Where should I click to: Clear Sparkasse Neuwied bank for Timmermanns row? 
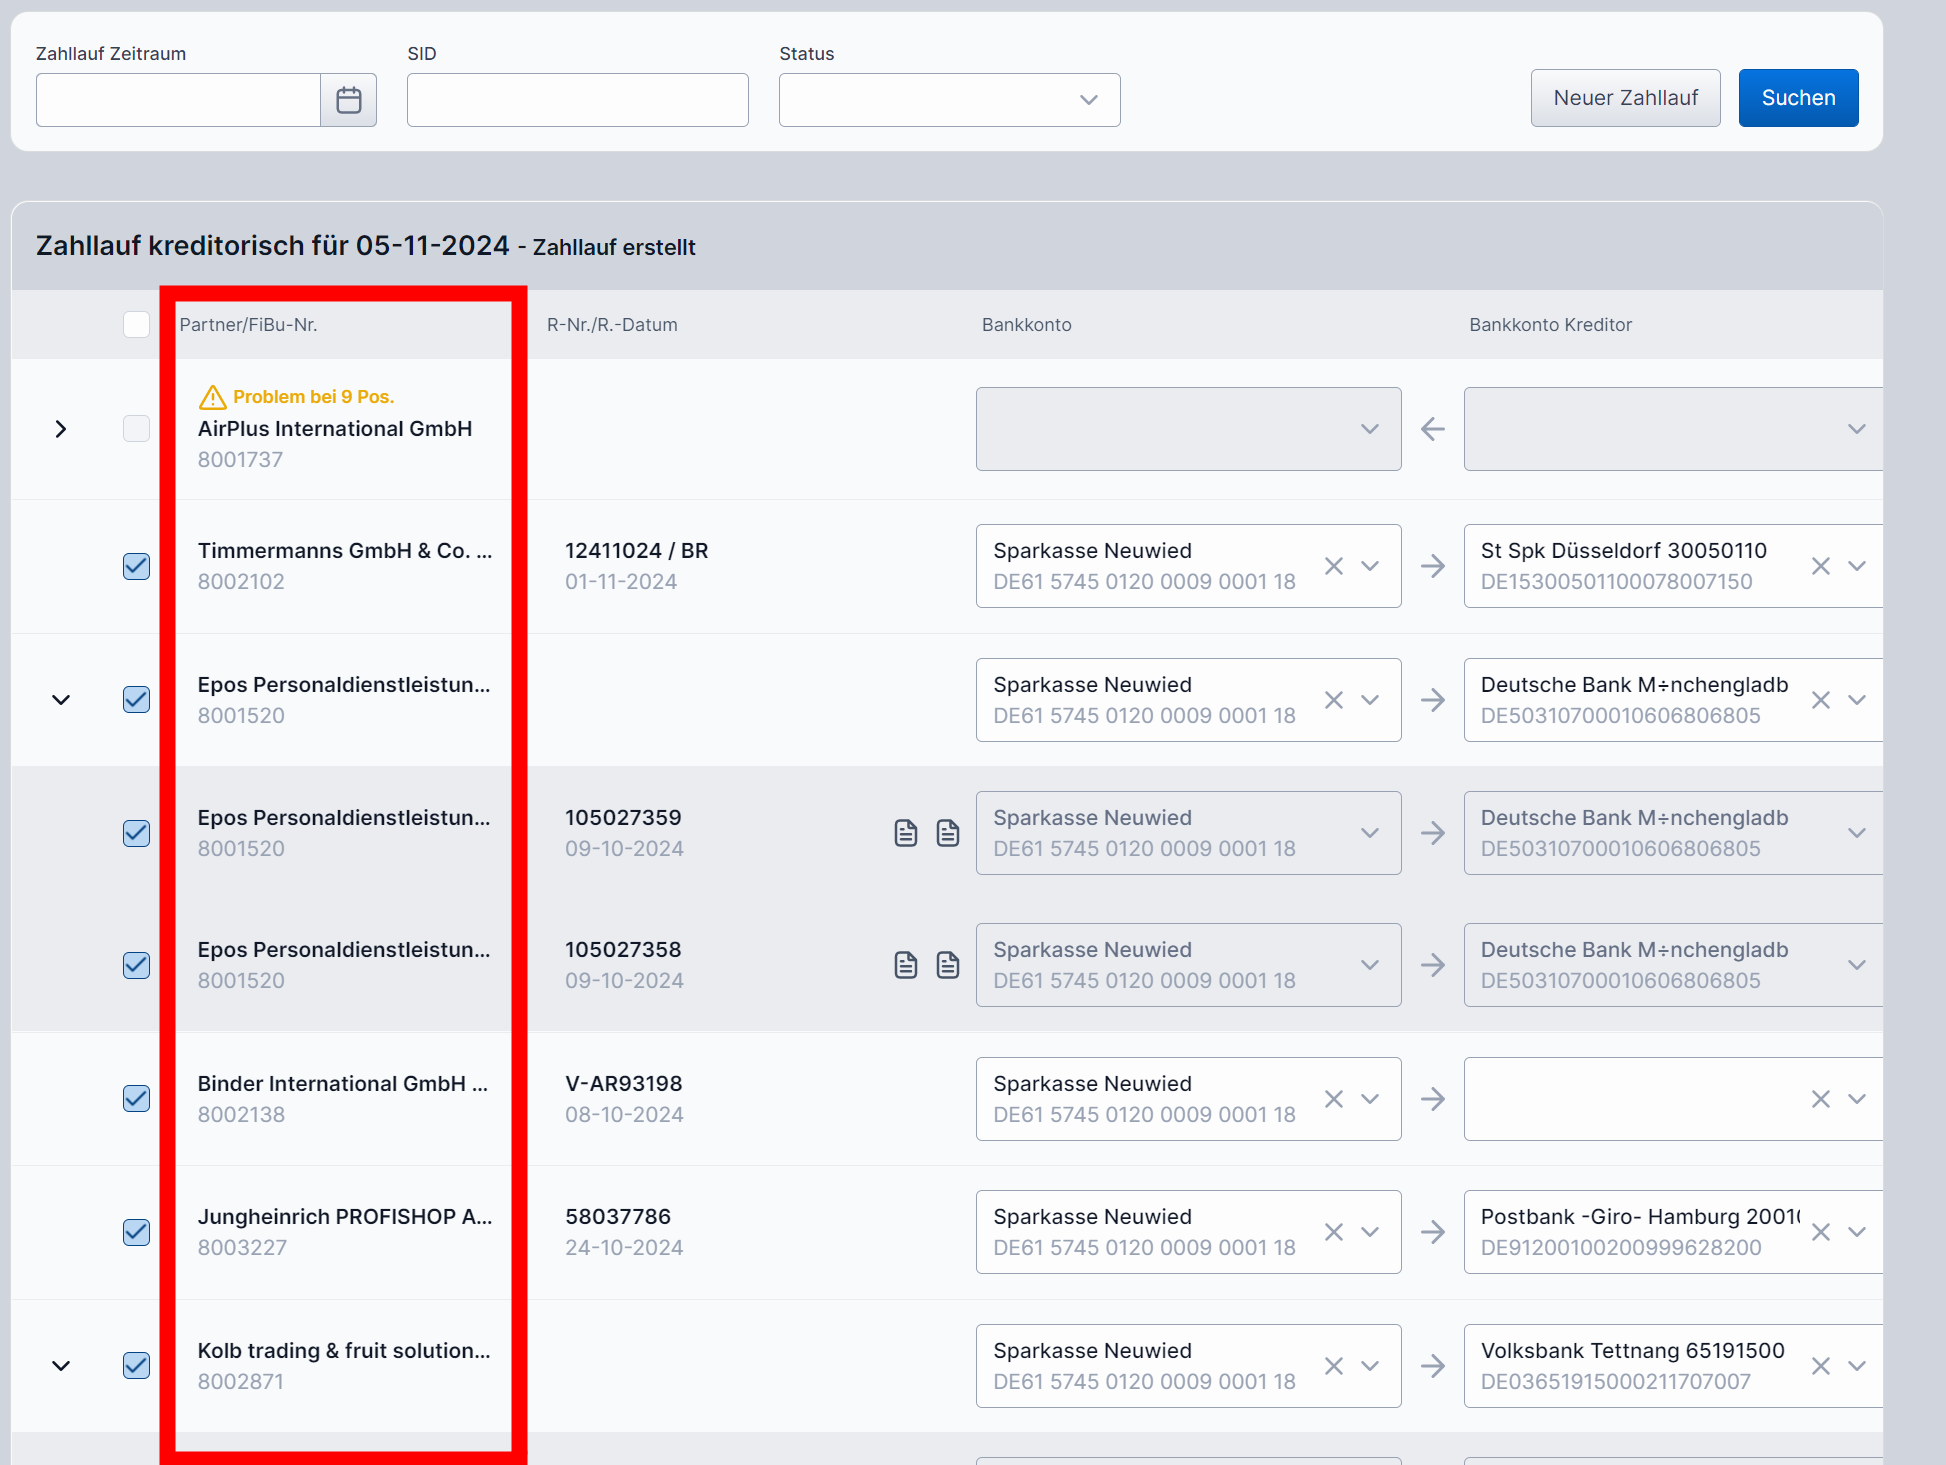[x=1333, y=566]
